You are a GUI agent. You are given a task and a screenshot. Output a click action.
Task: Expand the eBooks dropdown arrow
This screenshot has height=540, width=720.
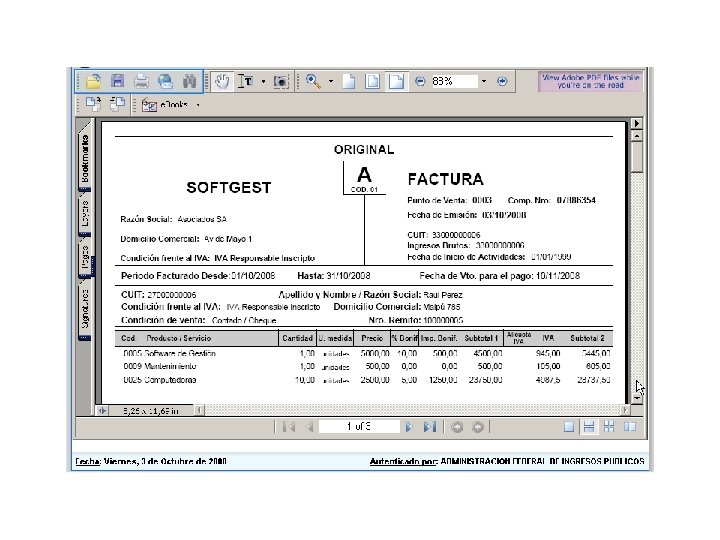pos(198,105)
